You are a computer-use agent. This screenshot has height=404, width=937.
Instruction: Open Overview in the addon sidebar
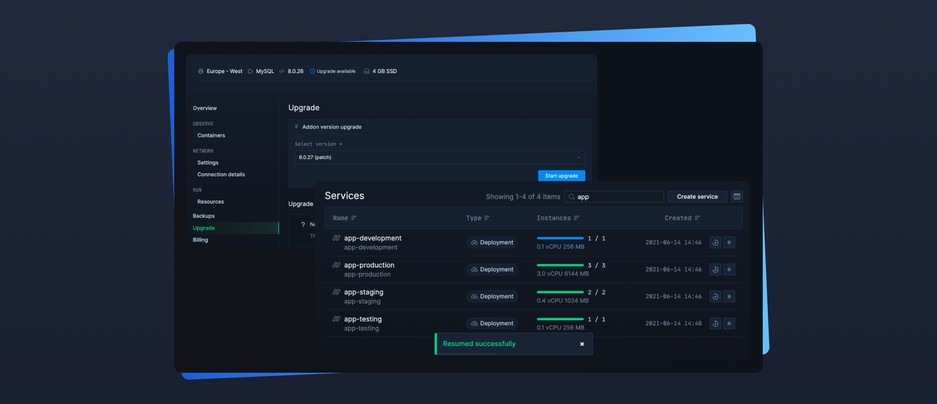205,108
